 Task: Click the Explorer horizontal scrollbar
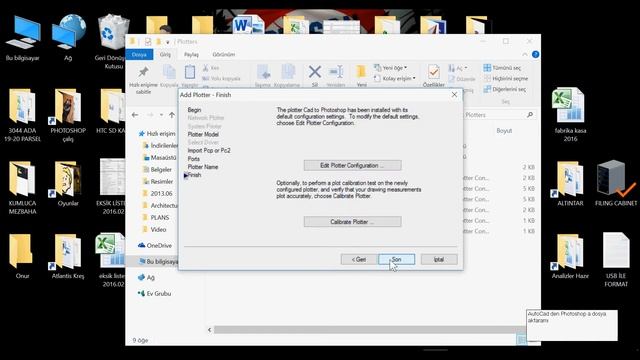pyautogui.click(x=369, y=329)
